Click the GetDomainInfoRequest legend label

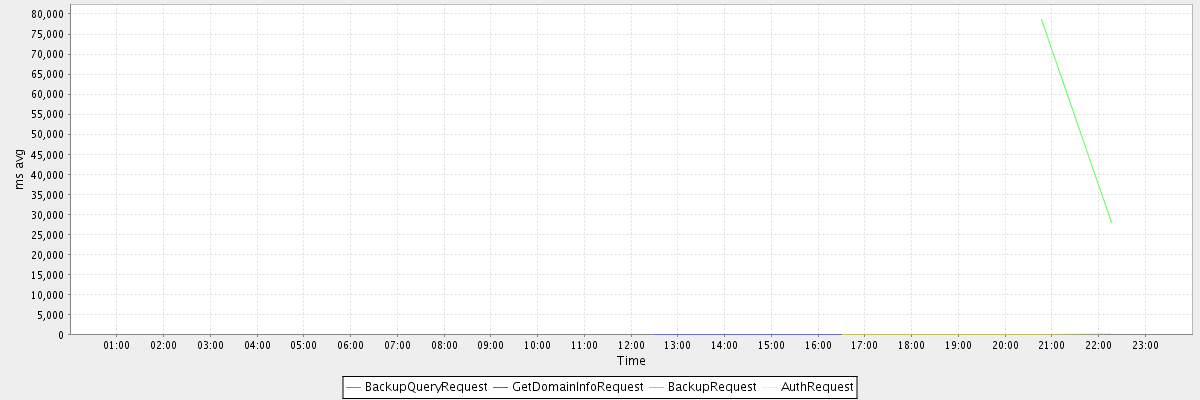pyautogui.click(x=577, y=386)
